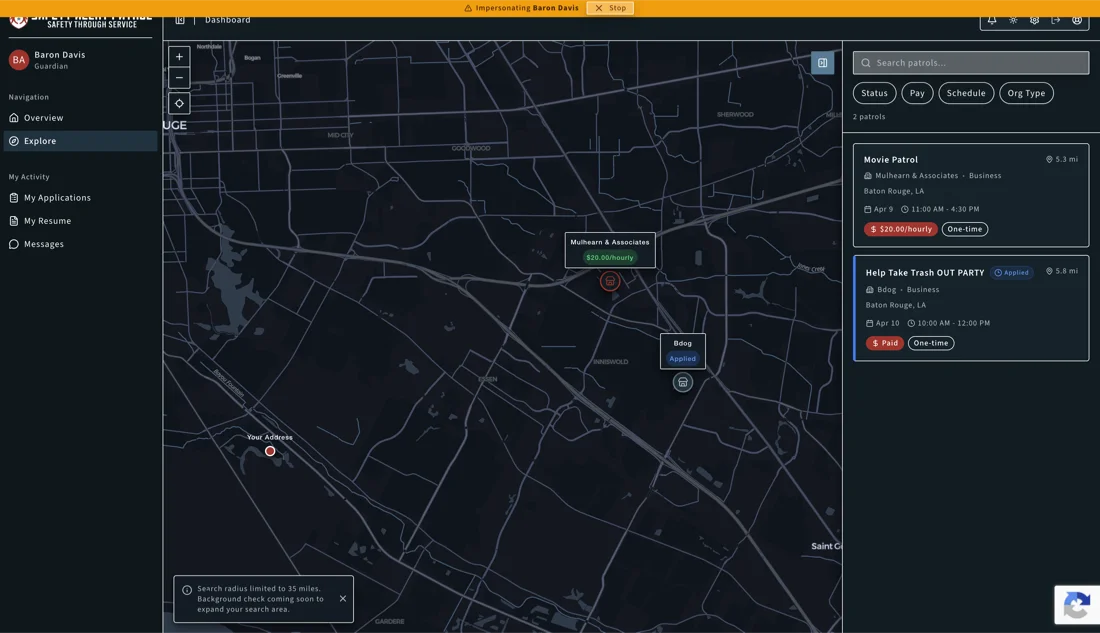Open the notifications bell
This screenshot has height=633, width=1100.
992,20
